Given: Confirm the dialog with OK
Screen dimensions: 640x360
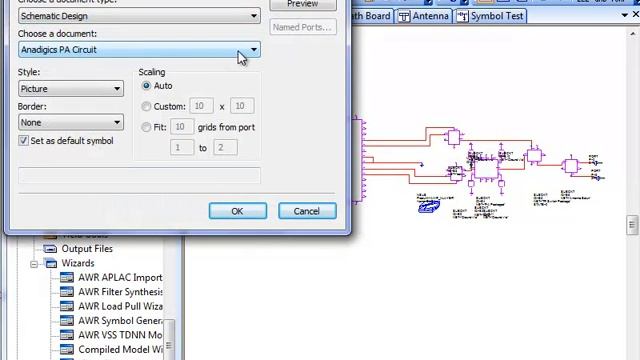Looking at the screenshot, I should tap(238, 211).
